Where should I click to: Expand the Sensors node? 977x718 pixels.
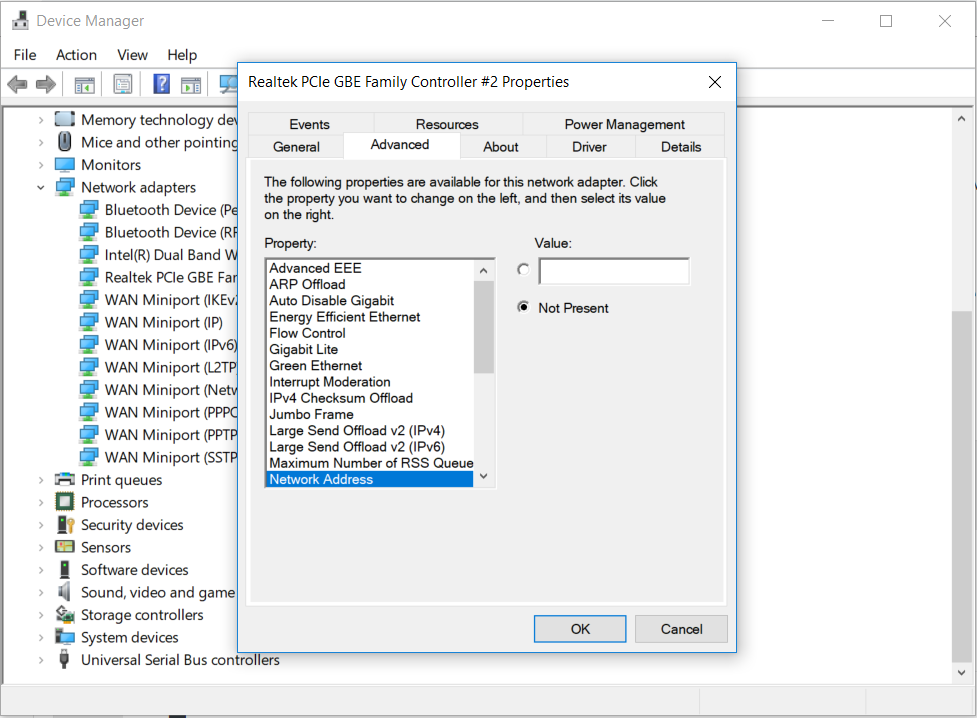(x=41, y=547)
